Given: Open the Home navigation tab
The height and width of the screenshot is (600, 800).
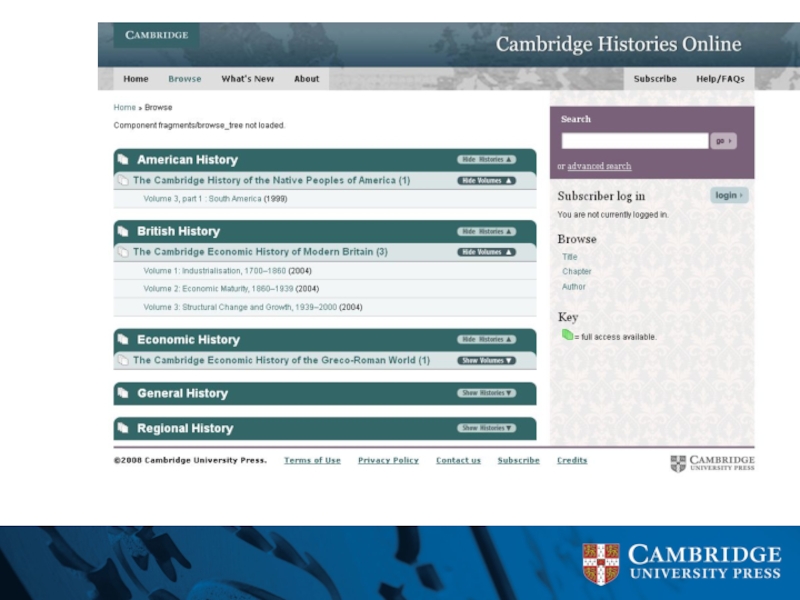Looking at the screenshot, I should (x=136, y=79).
